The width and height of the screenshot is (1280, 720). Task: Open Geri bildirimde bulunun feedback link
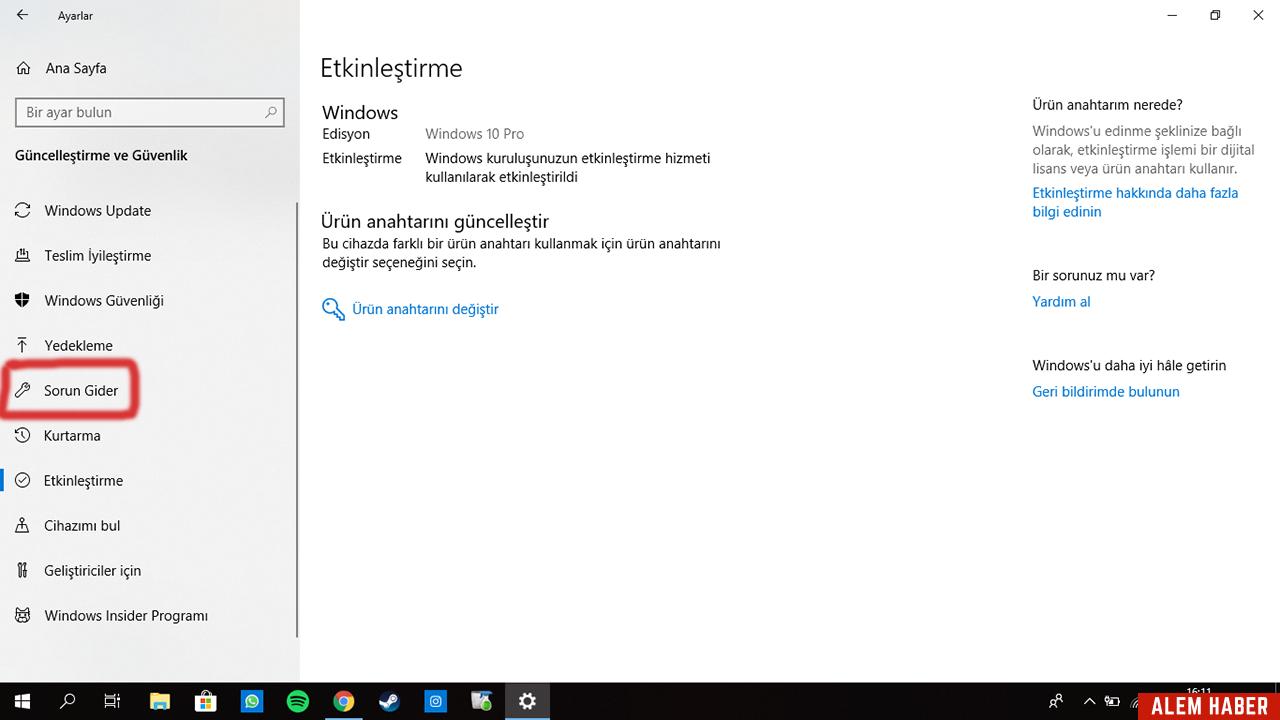point(1105,391)
